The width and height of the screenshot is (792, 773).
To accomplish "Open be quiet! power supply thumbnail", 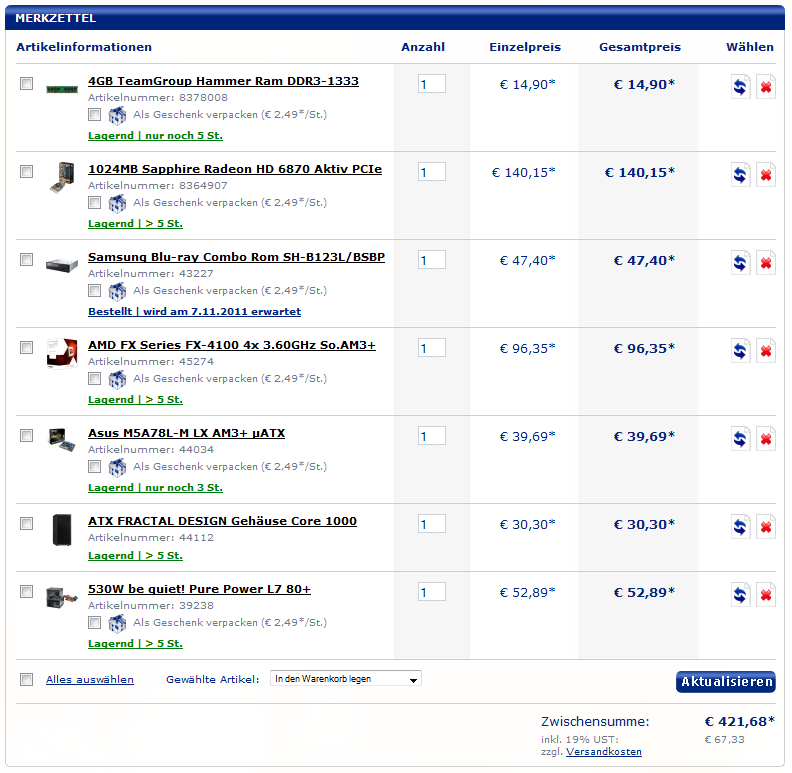I will click(62, 597).
